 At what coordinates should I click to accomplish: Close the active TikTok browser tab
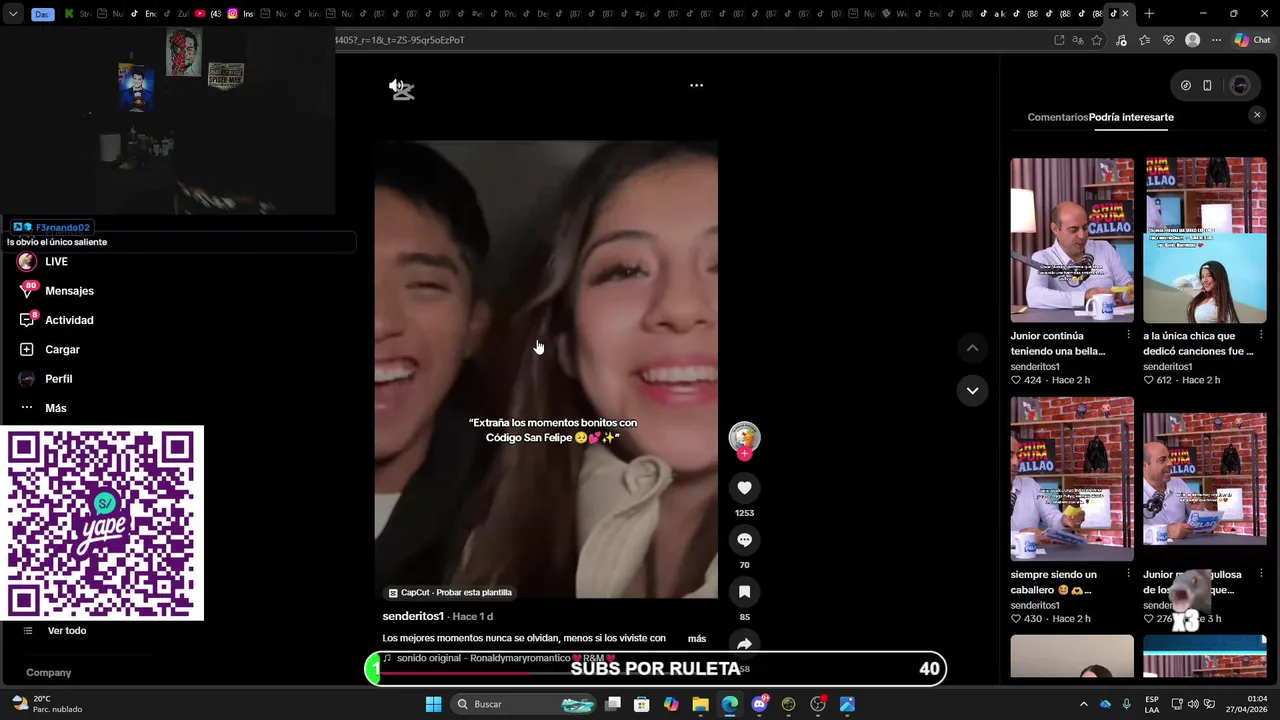[x=1125, y=14]
